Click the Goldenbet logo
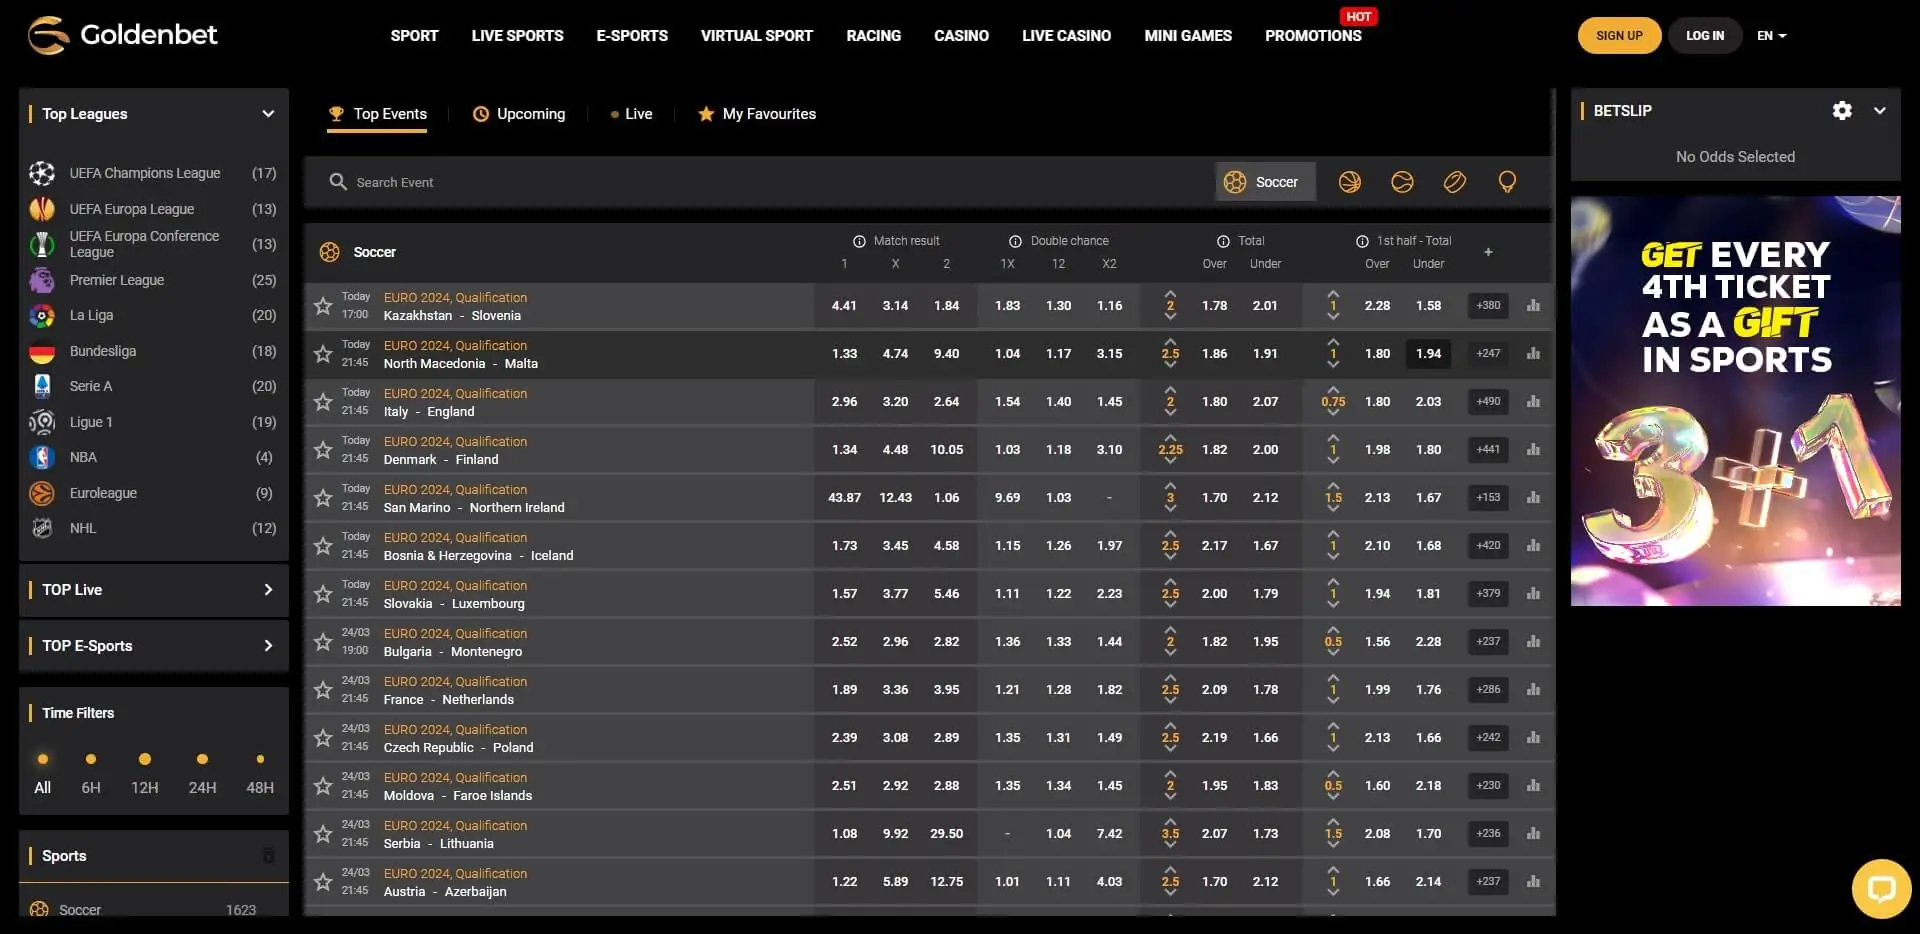 pos(122,35)
